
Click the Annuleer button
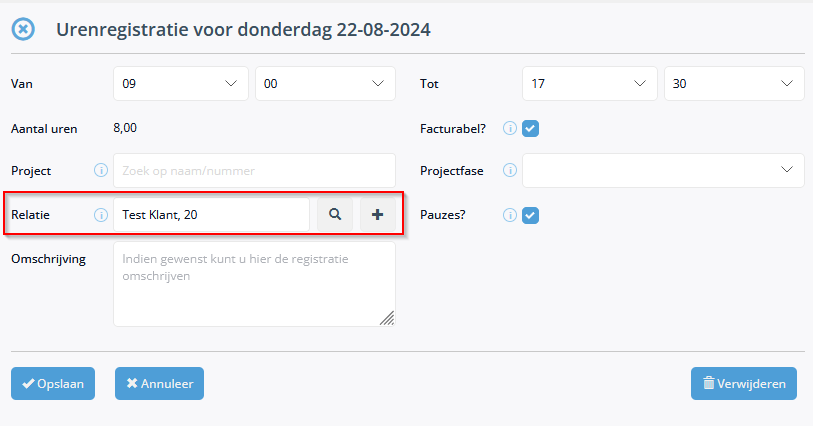click(x=159, y=384)
